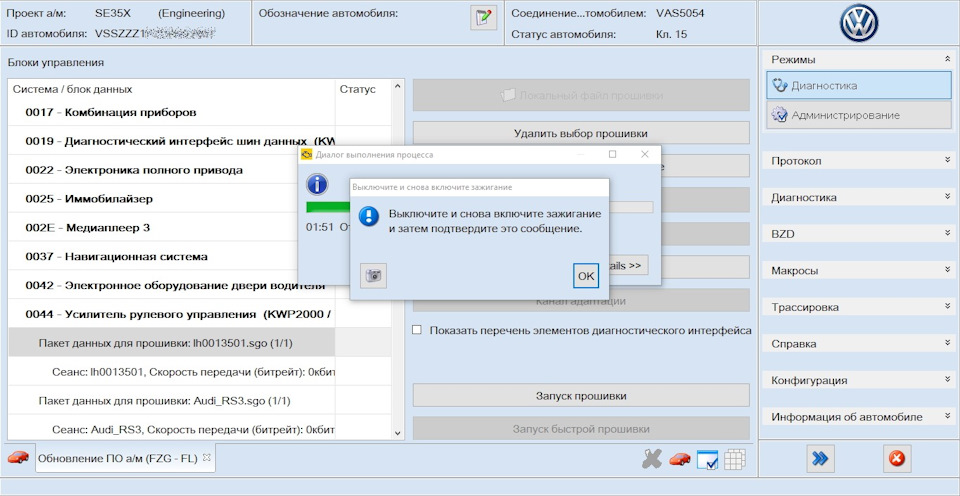Viewport: 960px width, 496px height.
Task: Click the screenshot camera icon in message dialog
Action: point(373,276)
